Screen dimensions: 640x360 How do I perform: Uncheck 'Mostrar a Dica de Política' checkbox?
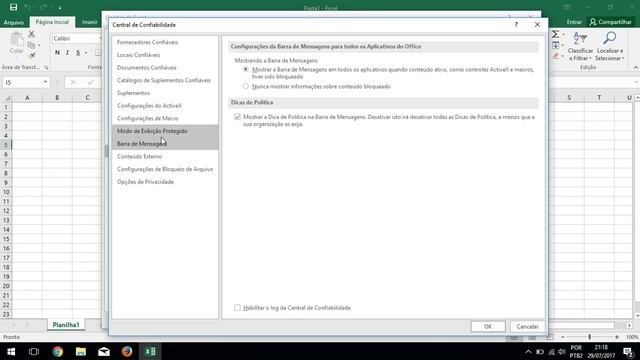pyautogui.click(x=238, y=117)
